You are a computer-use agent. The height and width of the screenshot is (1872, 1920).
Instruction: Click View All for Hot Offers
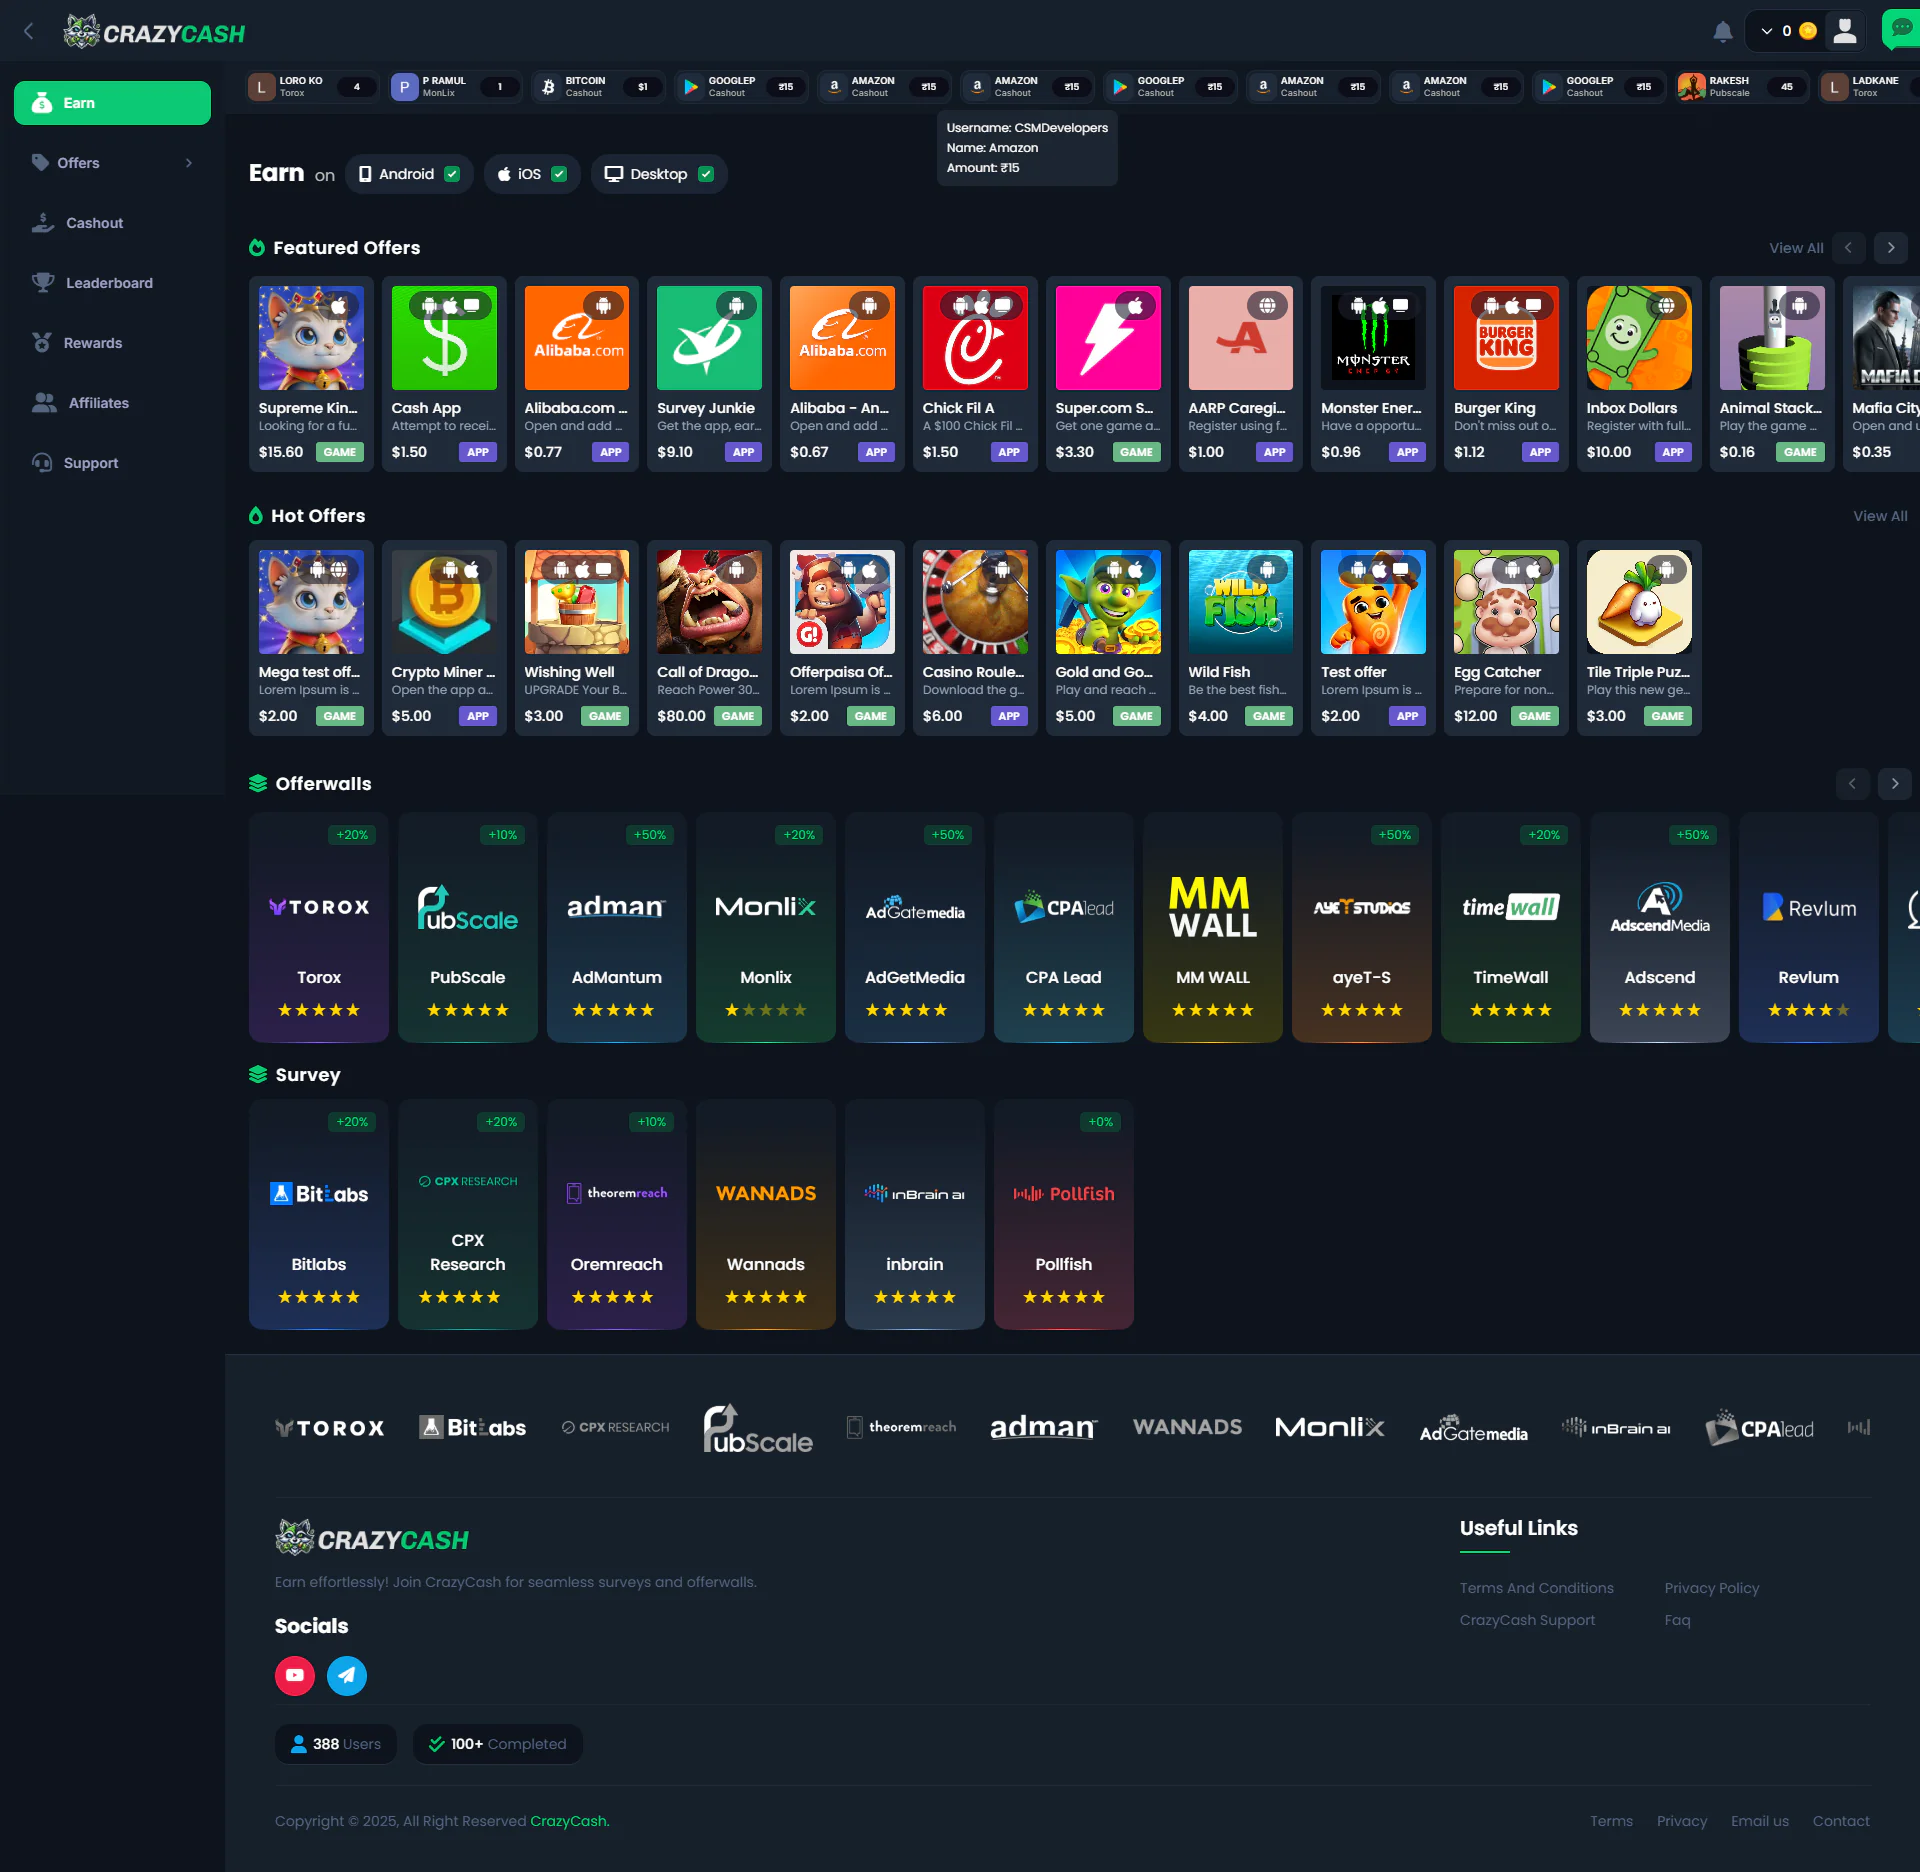coord(1880,516)
